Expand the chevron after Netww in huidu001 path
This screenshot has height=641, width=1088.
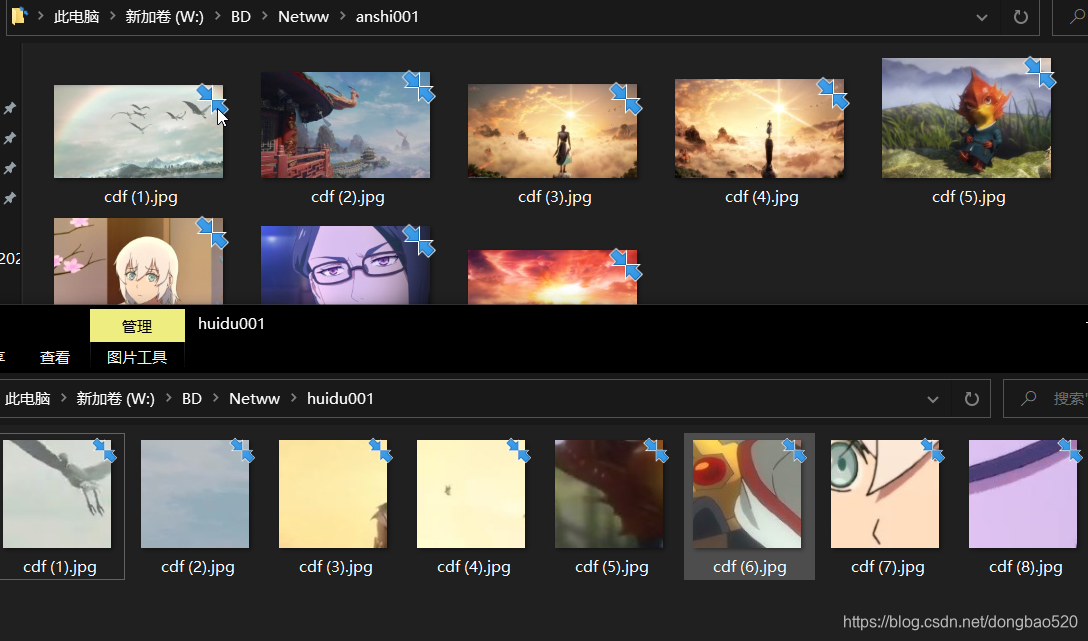click(294, 398)
